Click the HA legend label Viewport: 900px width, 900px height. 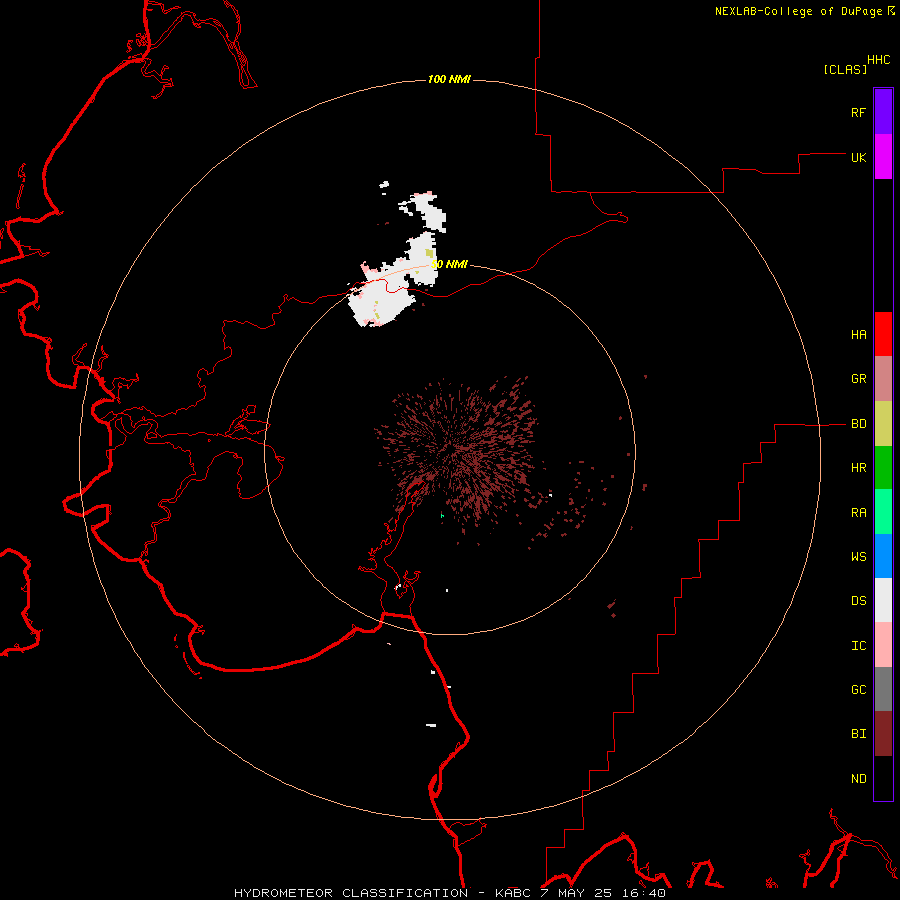click(858, 335)
